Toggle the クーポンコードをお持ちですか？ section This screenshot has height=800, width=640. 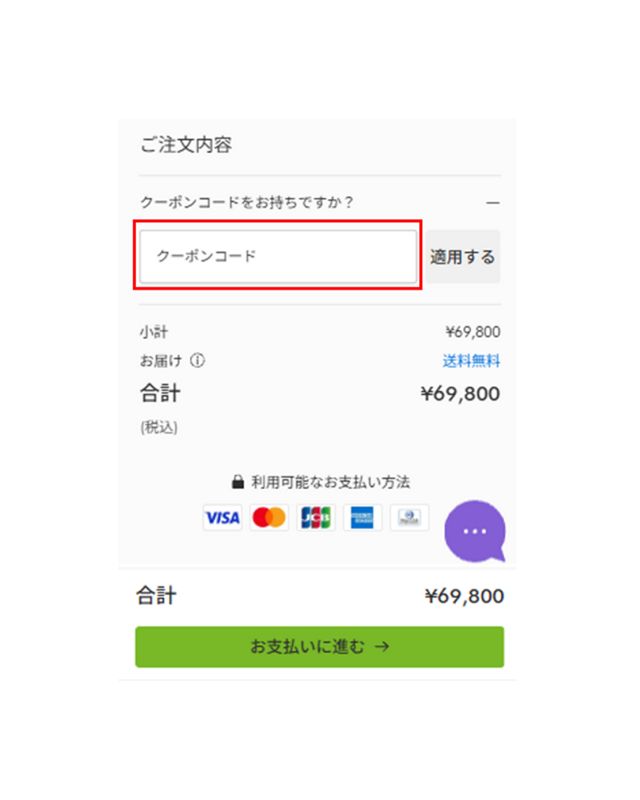248,202
